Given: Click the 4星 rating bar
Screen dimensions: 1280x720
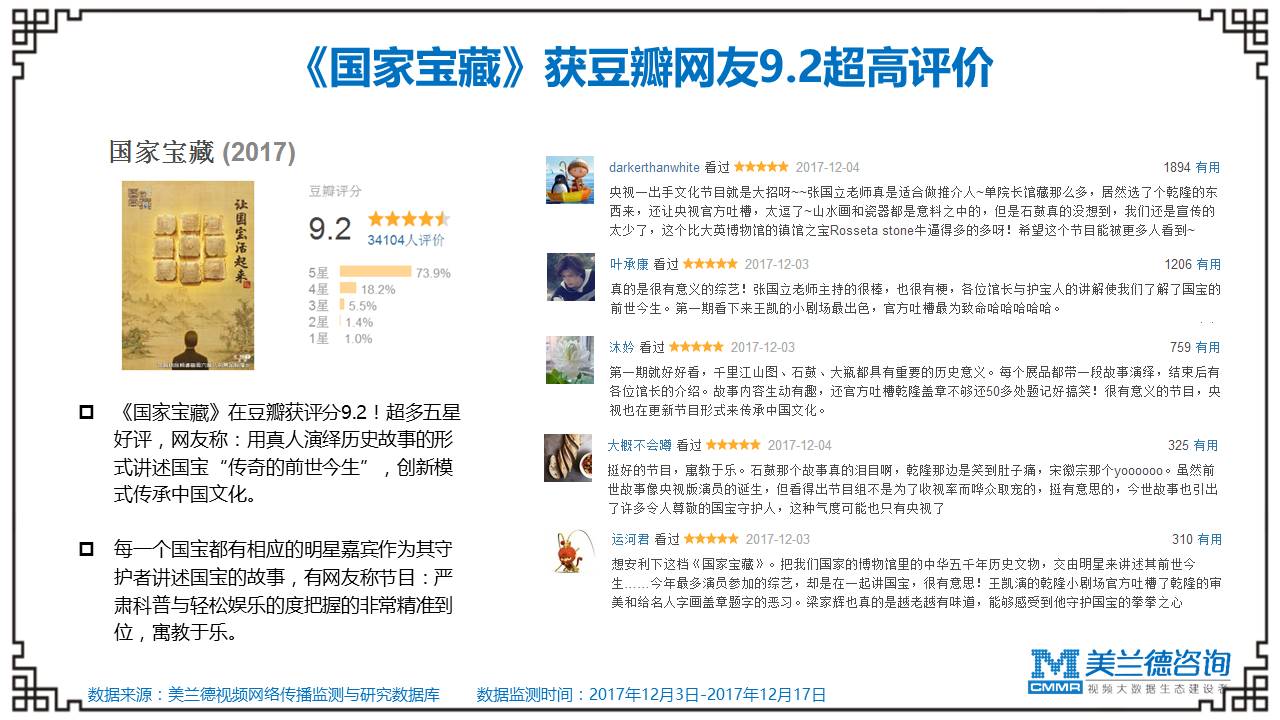Looking at the screenshot, I should (349, 288).
